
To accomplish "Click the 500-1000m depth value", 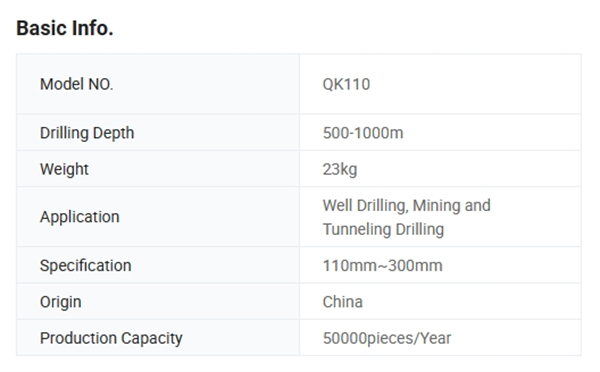I will click(363, 133).
